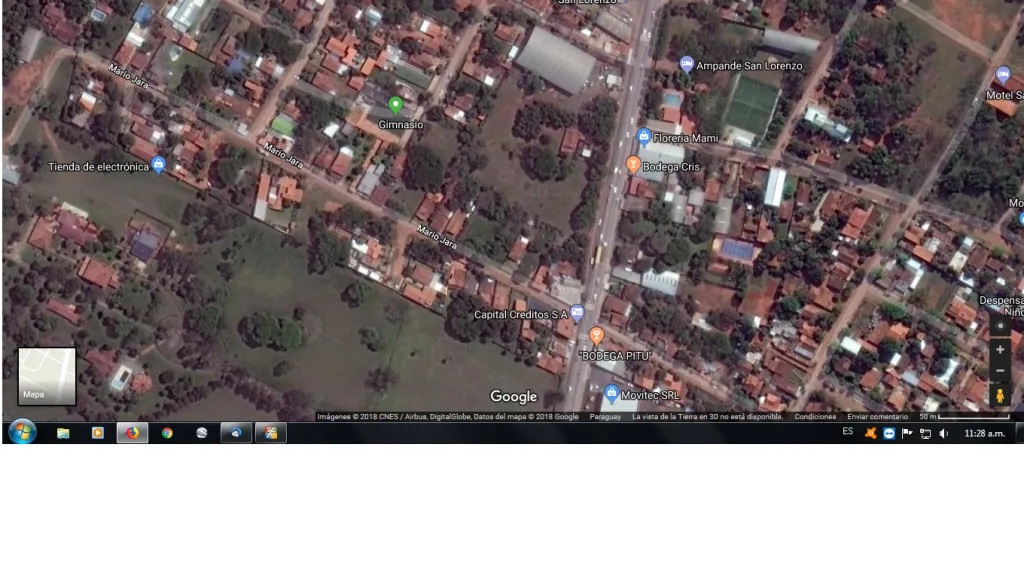Open the Paint-like taskbar application

tap(271, 433)
